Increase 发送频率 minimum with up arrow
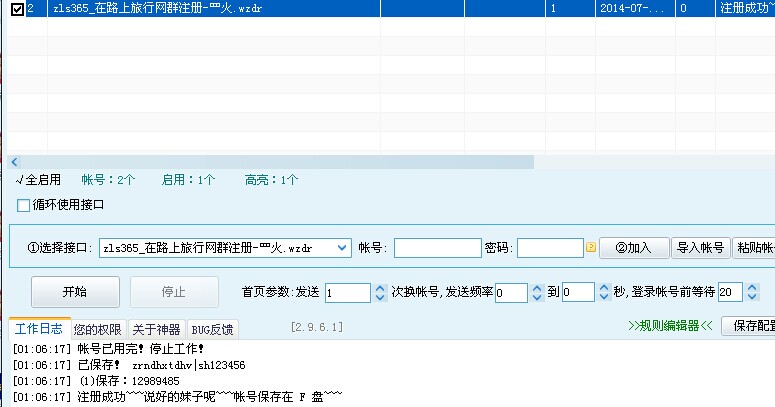Screen dimensions: 775x407 [537, 288]
